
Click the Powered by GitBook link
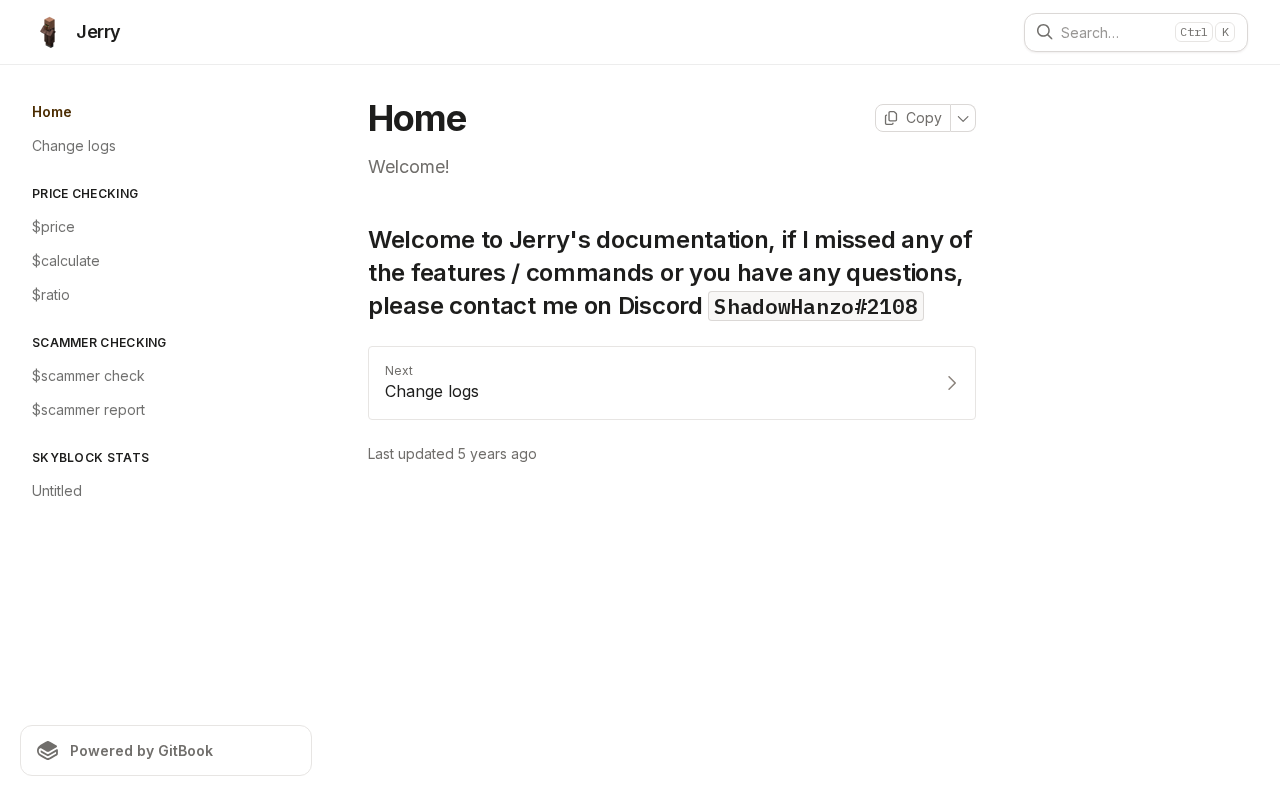166,751
